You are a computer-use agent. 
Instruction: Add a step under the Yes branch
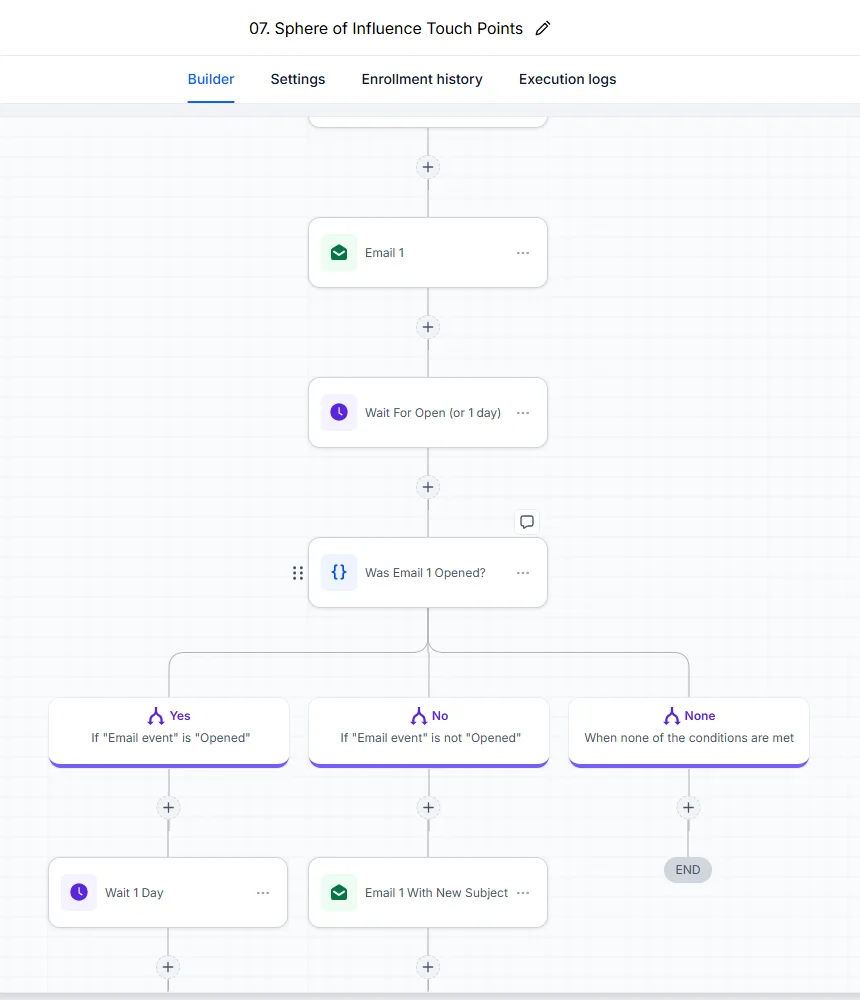[168, 808]
